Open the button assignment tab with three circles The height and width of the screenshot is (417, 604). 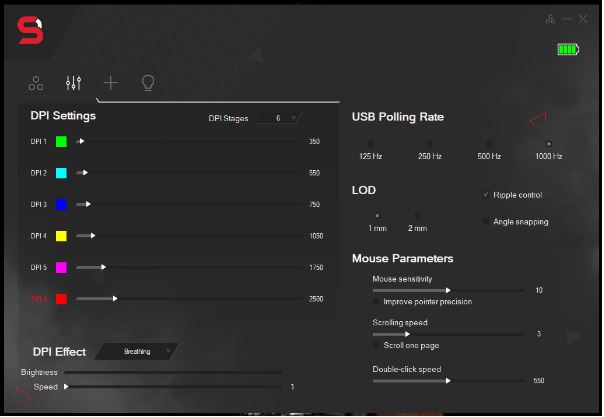pos(36,83)
